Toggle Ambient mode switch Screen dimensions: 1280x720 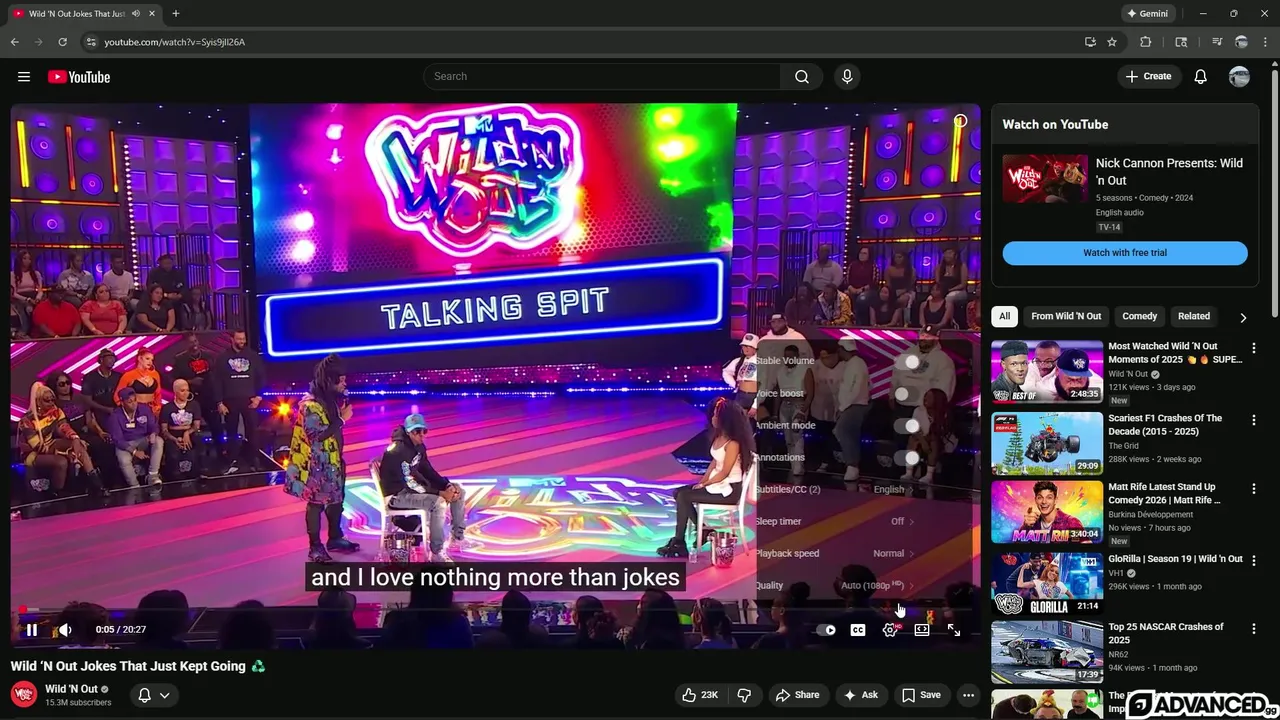(x=907, y=426)
